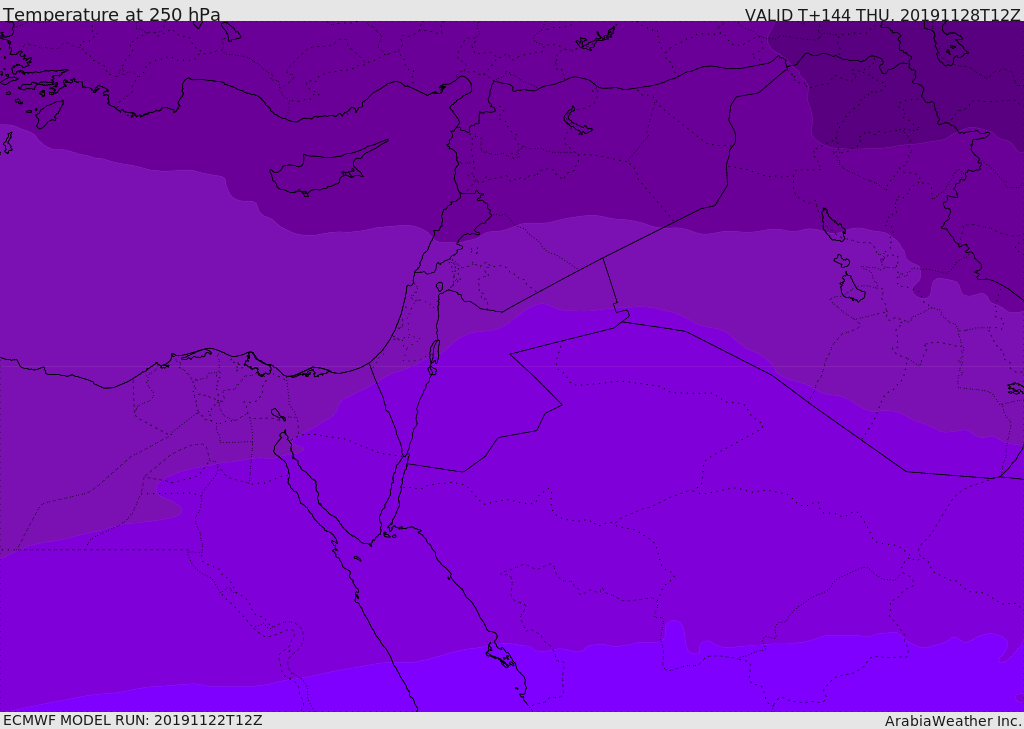Click the 'ECMWF MODEL RUN: 20191122T12Z' text
Image resolution: width=1024 pixels, height=729 pixels.
133,720
